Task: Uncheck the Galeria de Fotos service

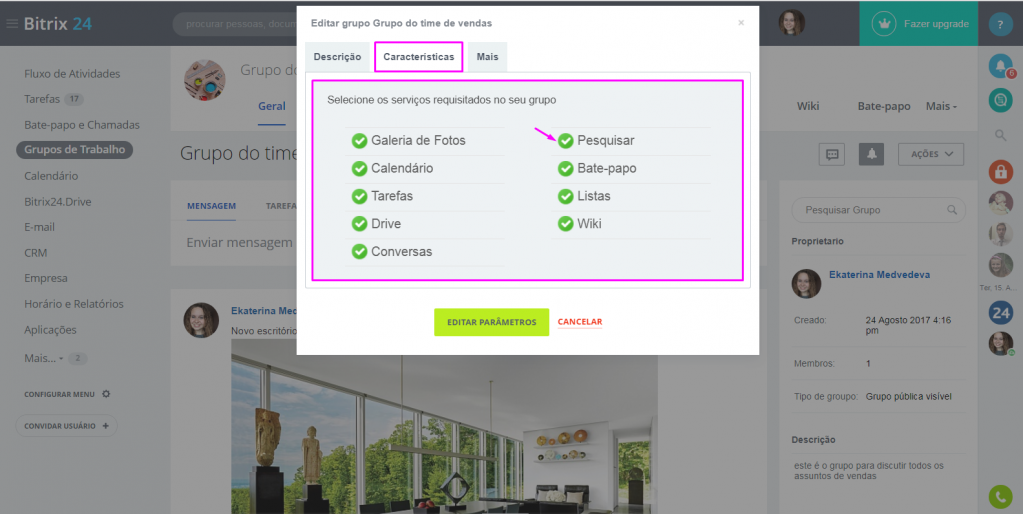Action: click(x=359, y=141)
